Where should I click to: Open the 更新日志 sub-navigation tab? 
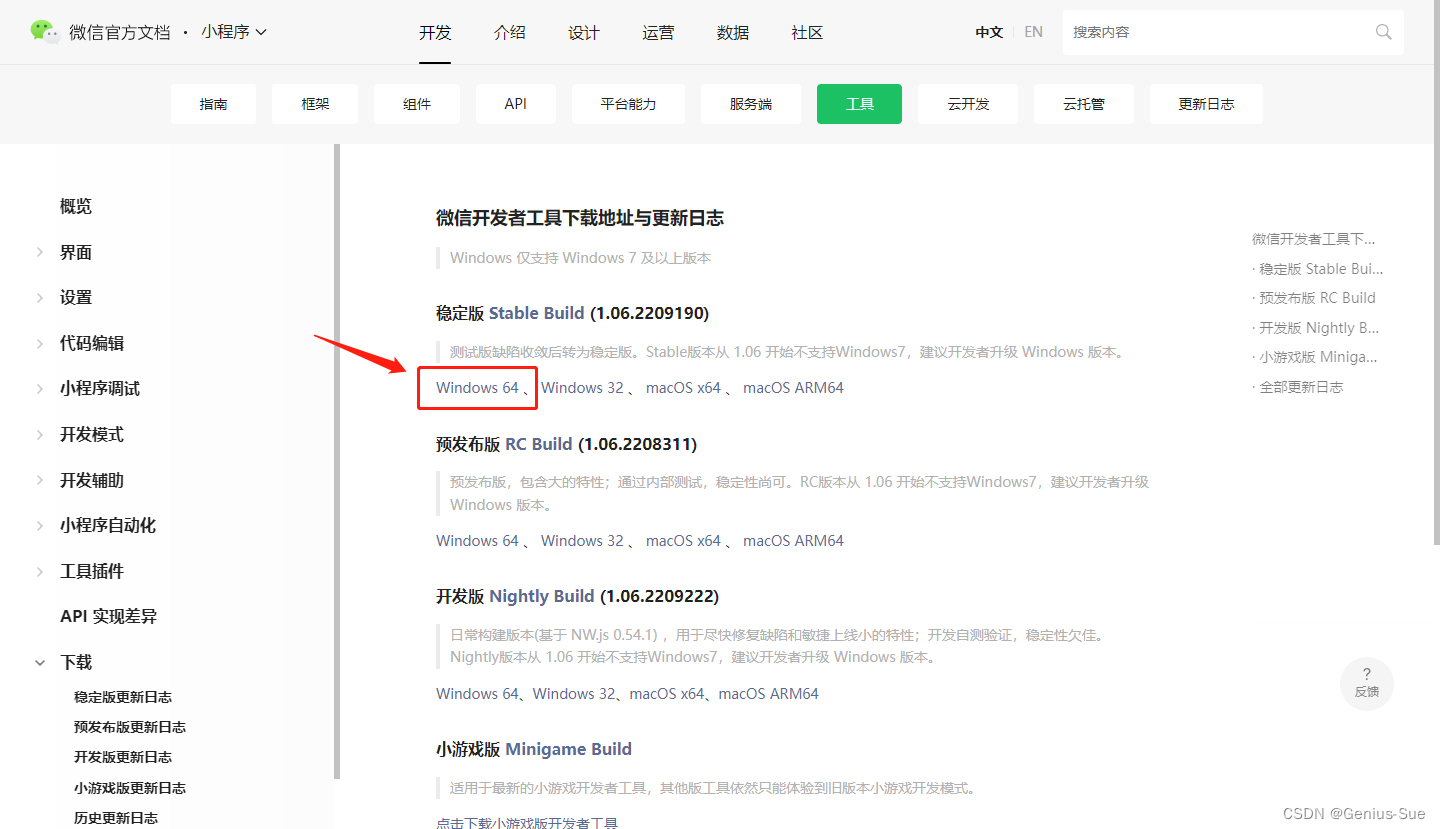(x=1206, y=104)
